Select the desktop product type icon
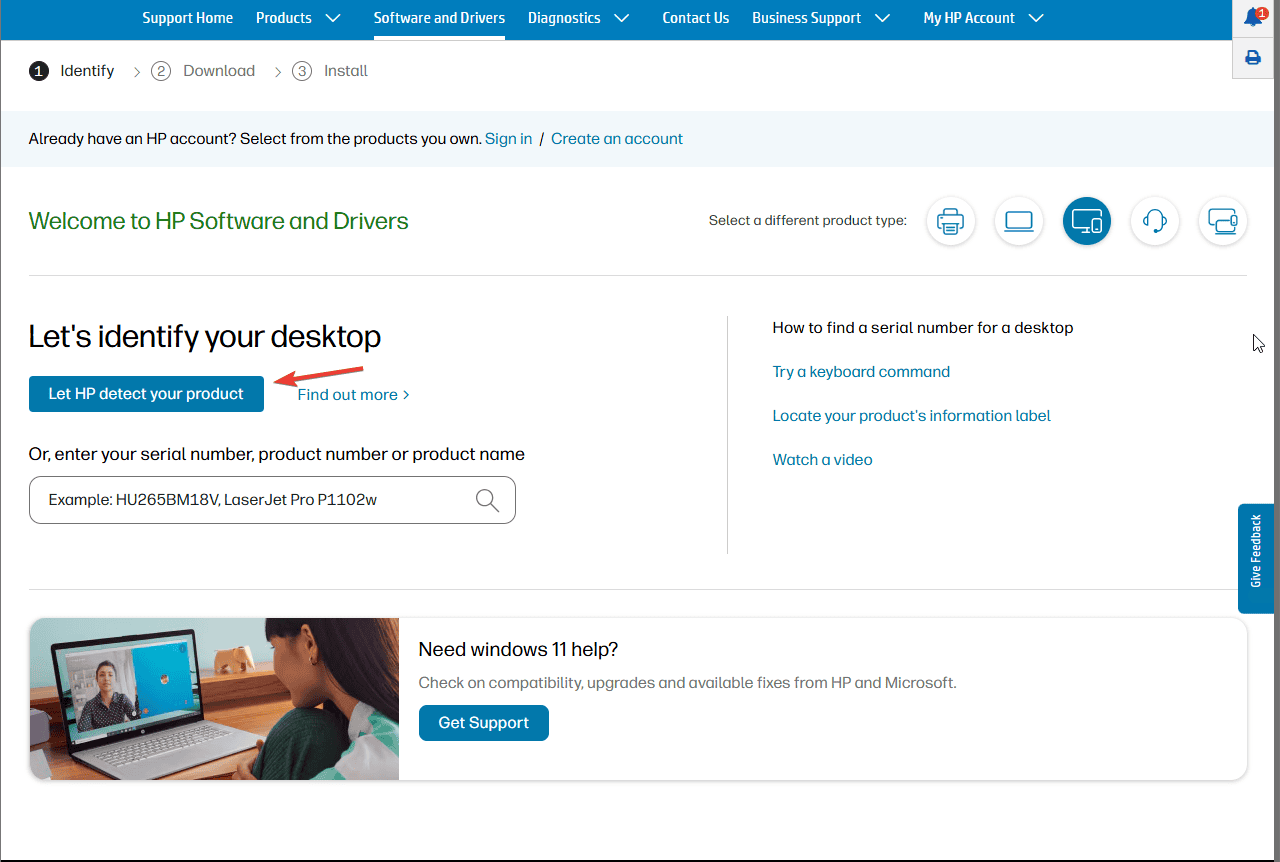Viewport: 1280px width, 862px height. point(1087,221)
